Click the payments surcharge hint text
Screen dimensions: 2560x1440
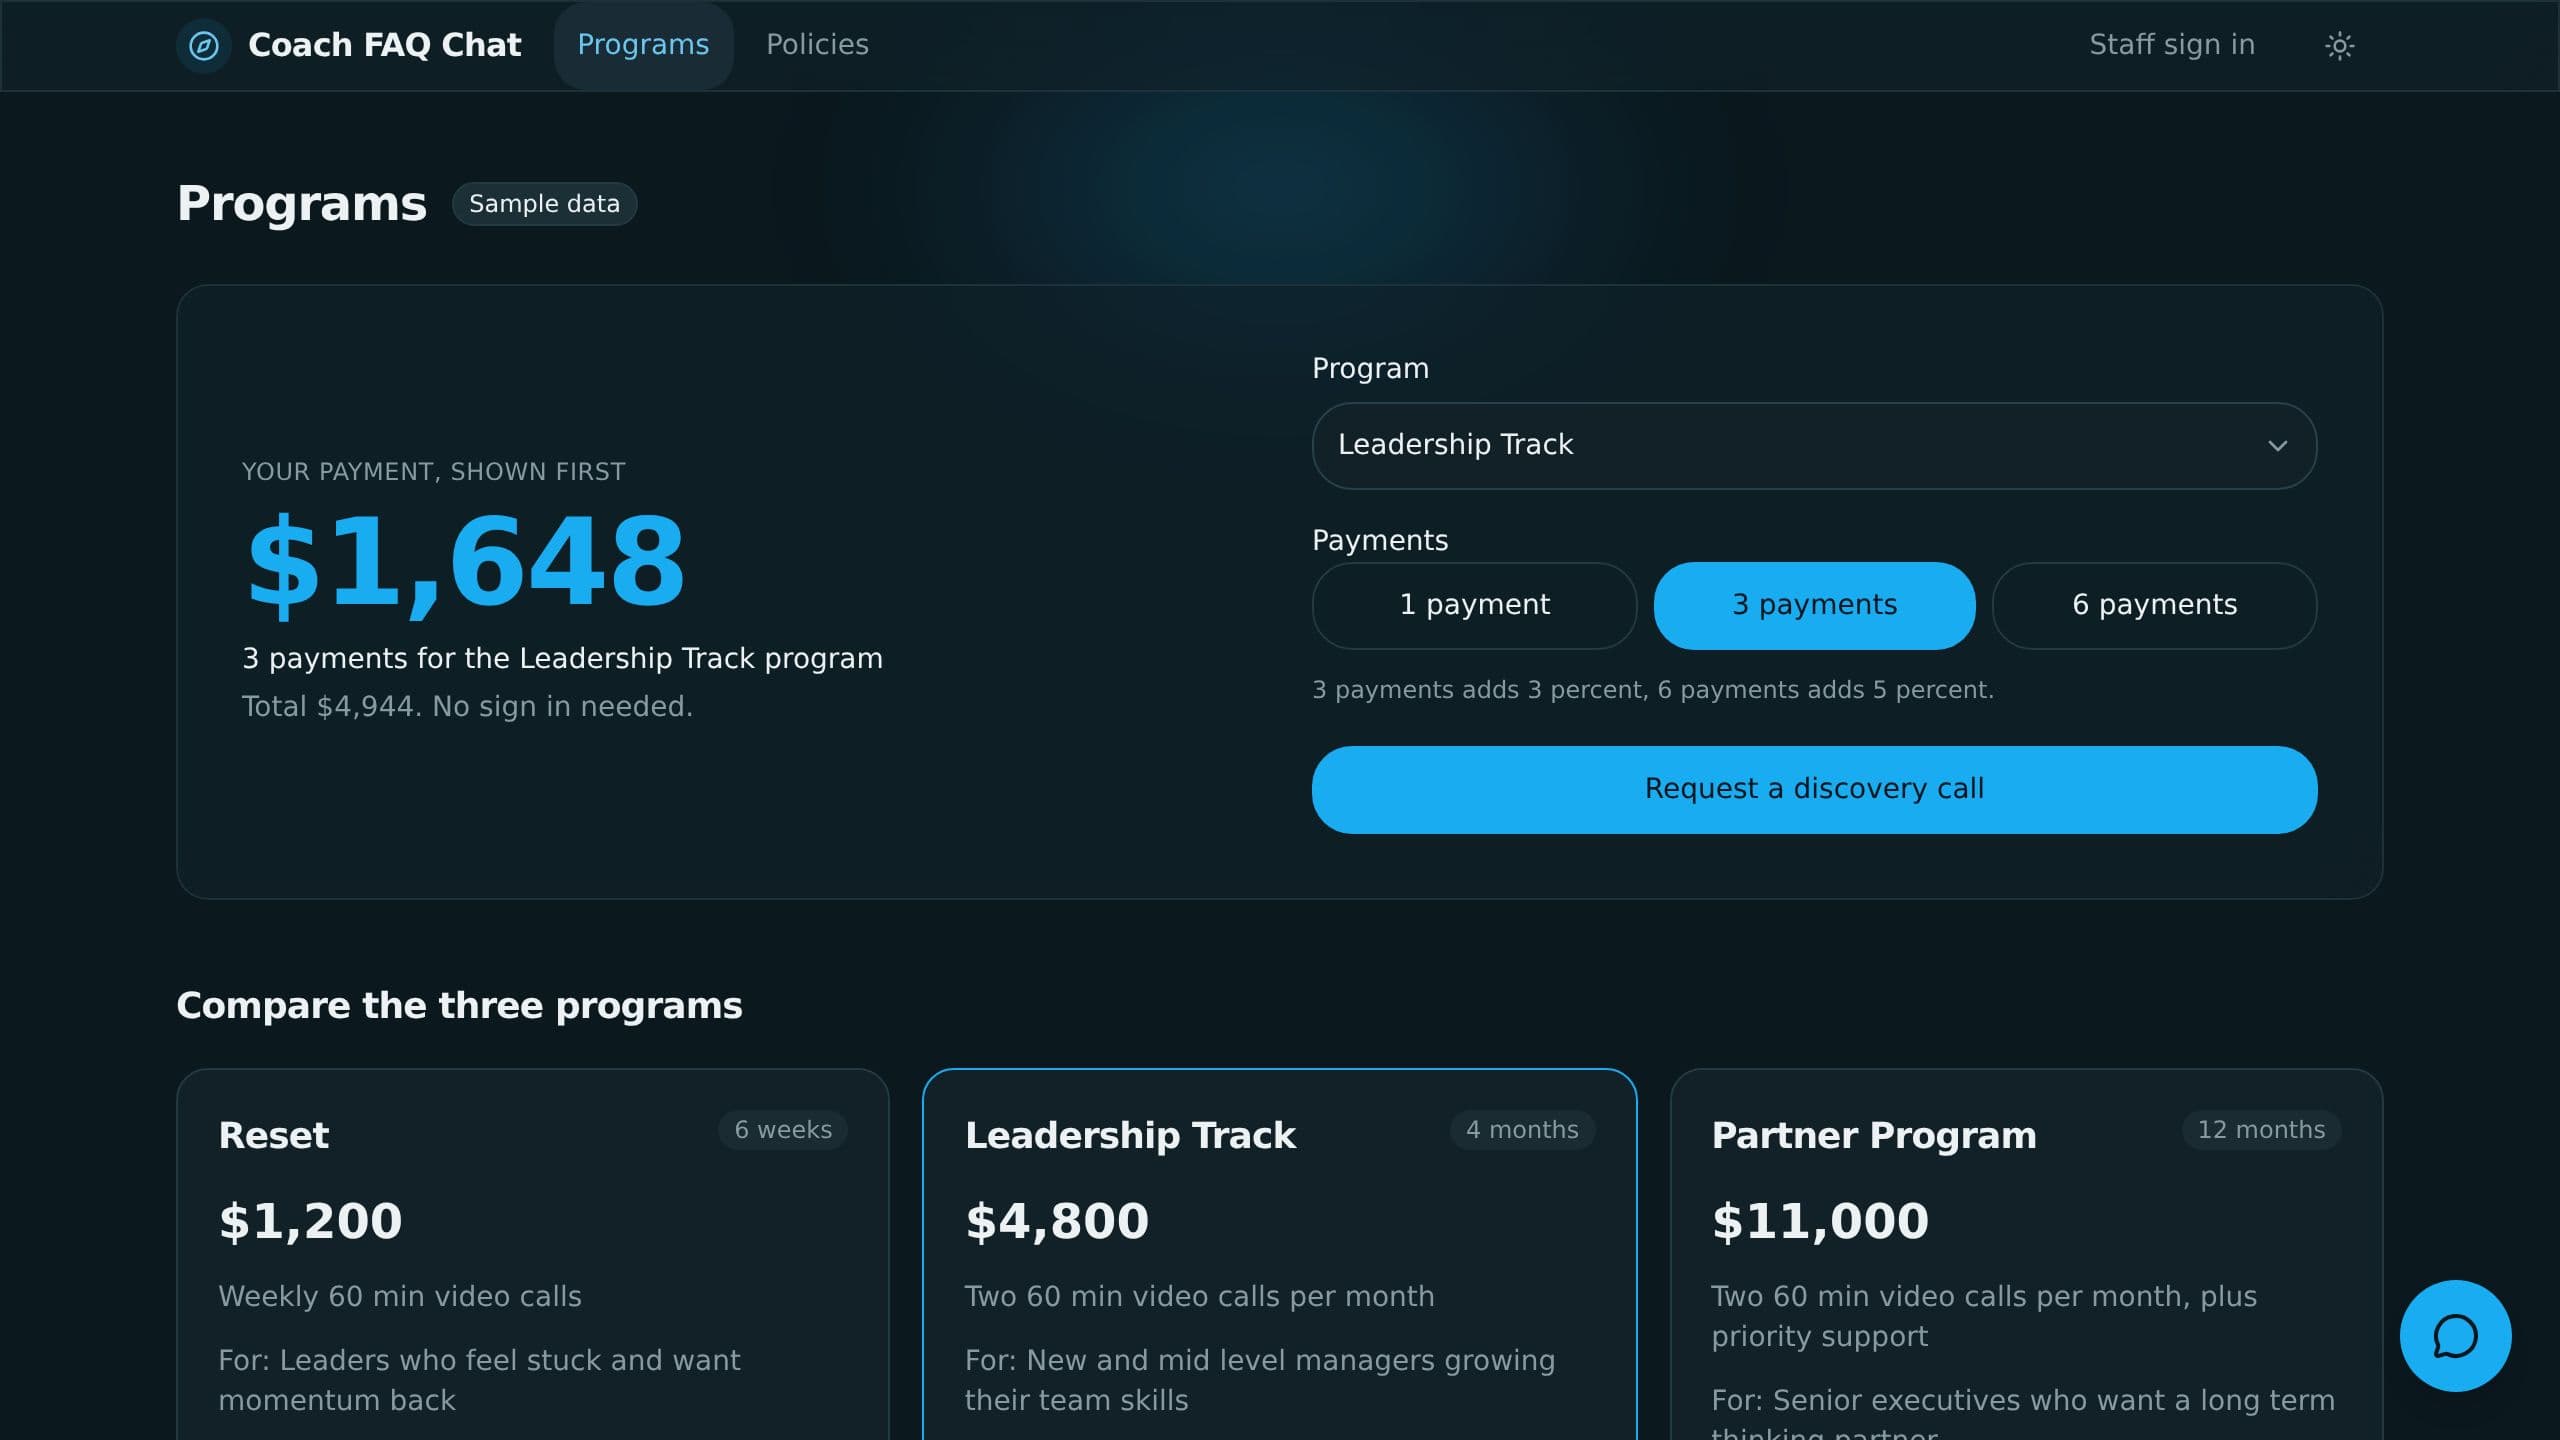point(1652,690)
